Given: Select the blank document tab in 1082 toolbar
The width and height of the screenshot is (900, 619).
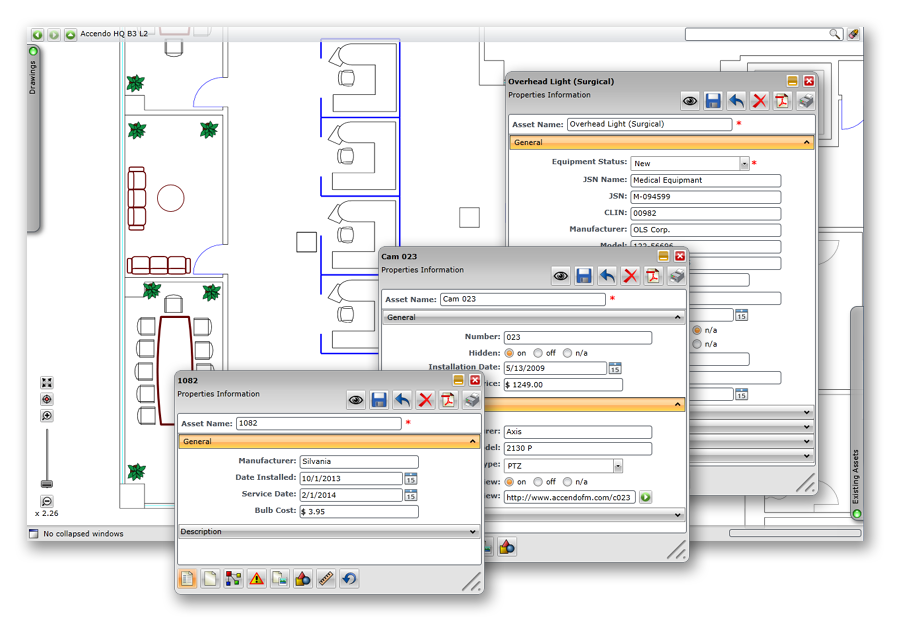Looking at the screenshot, I should 210,578.
